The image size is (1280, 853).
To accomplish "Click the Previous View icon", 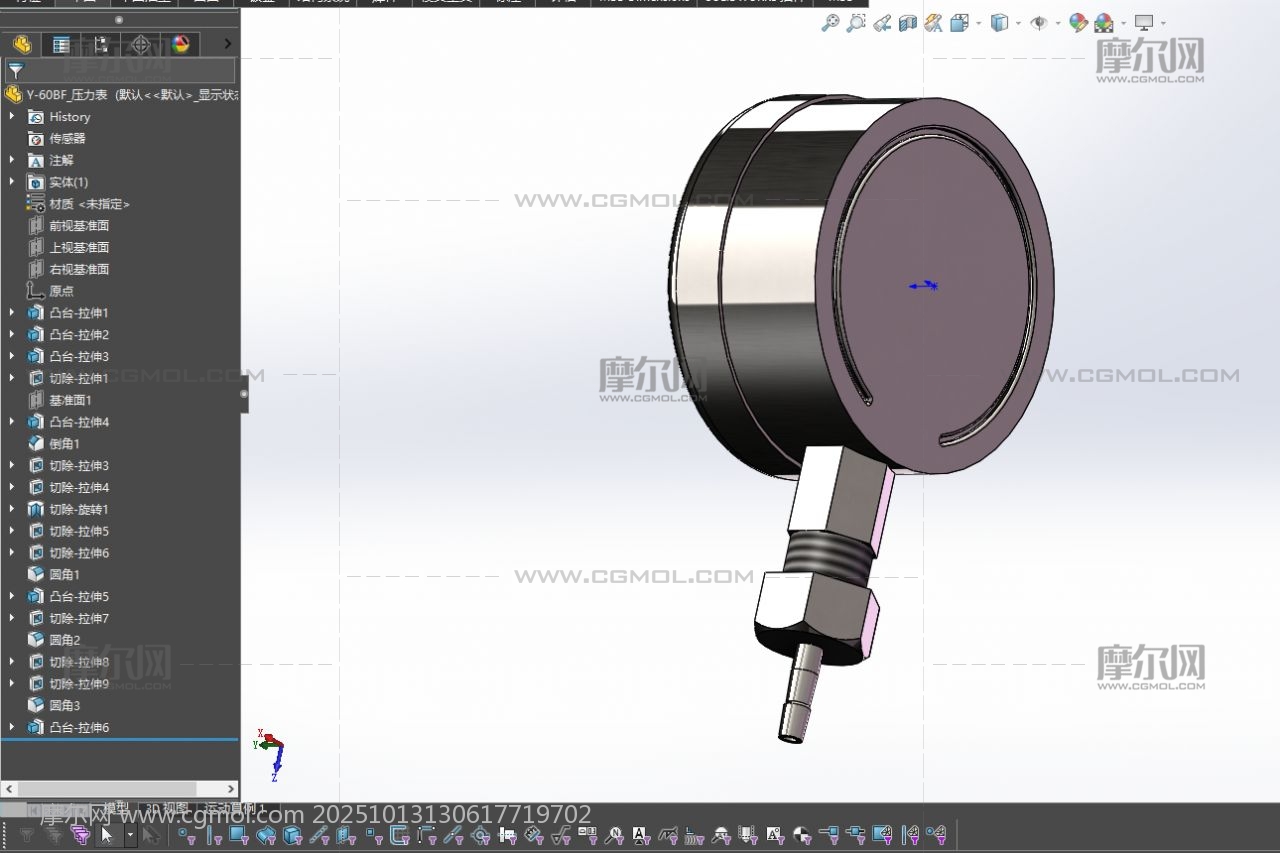I will tap(882, 23).
